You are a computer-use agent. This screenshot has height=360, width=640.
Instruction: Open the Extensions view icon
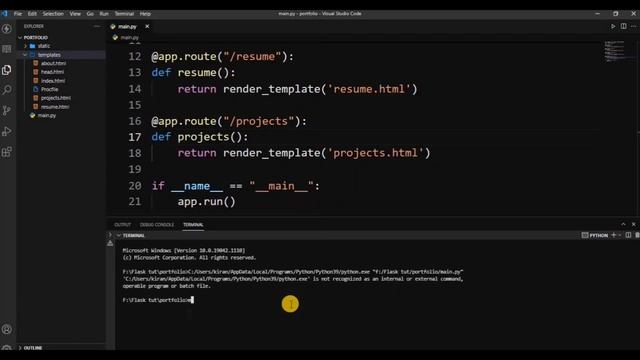click(x=7, y=152)
